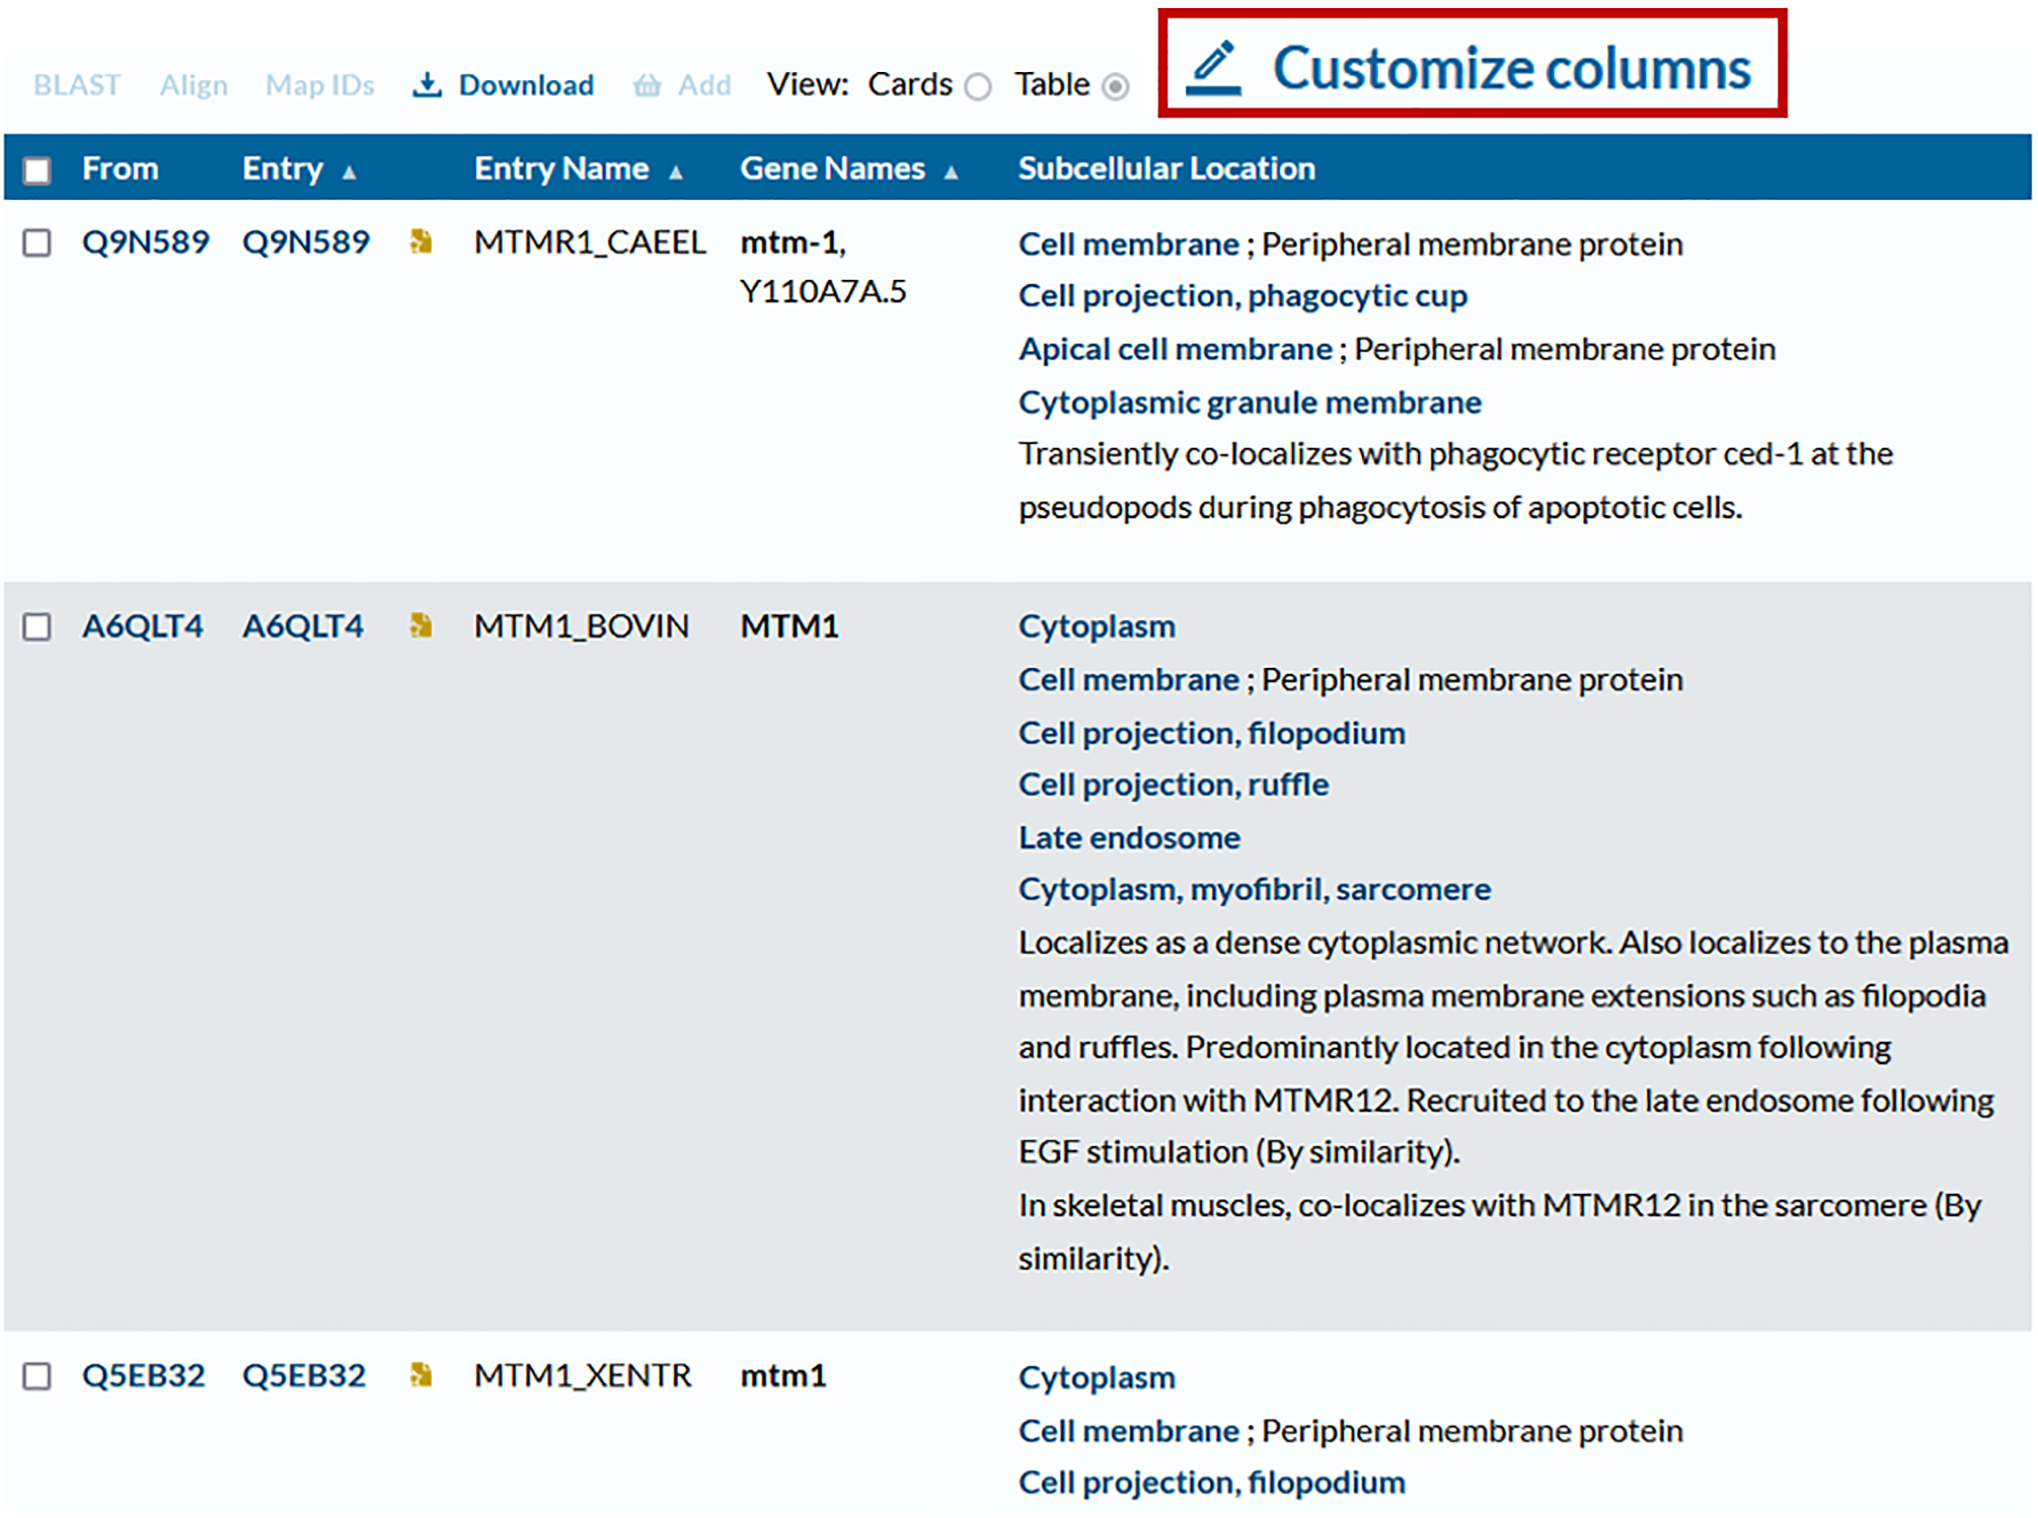2038x1518 pixels.
Task: Open Cytoplasmic granule membrane link
Action: point(1249,402)
